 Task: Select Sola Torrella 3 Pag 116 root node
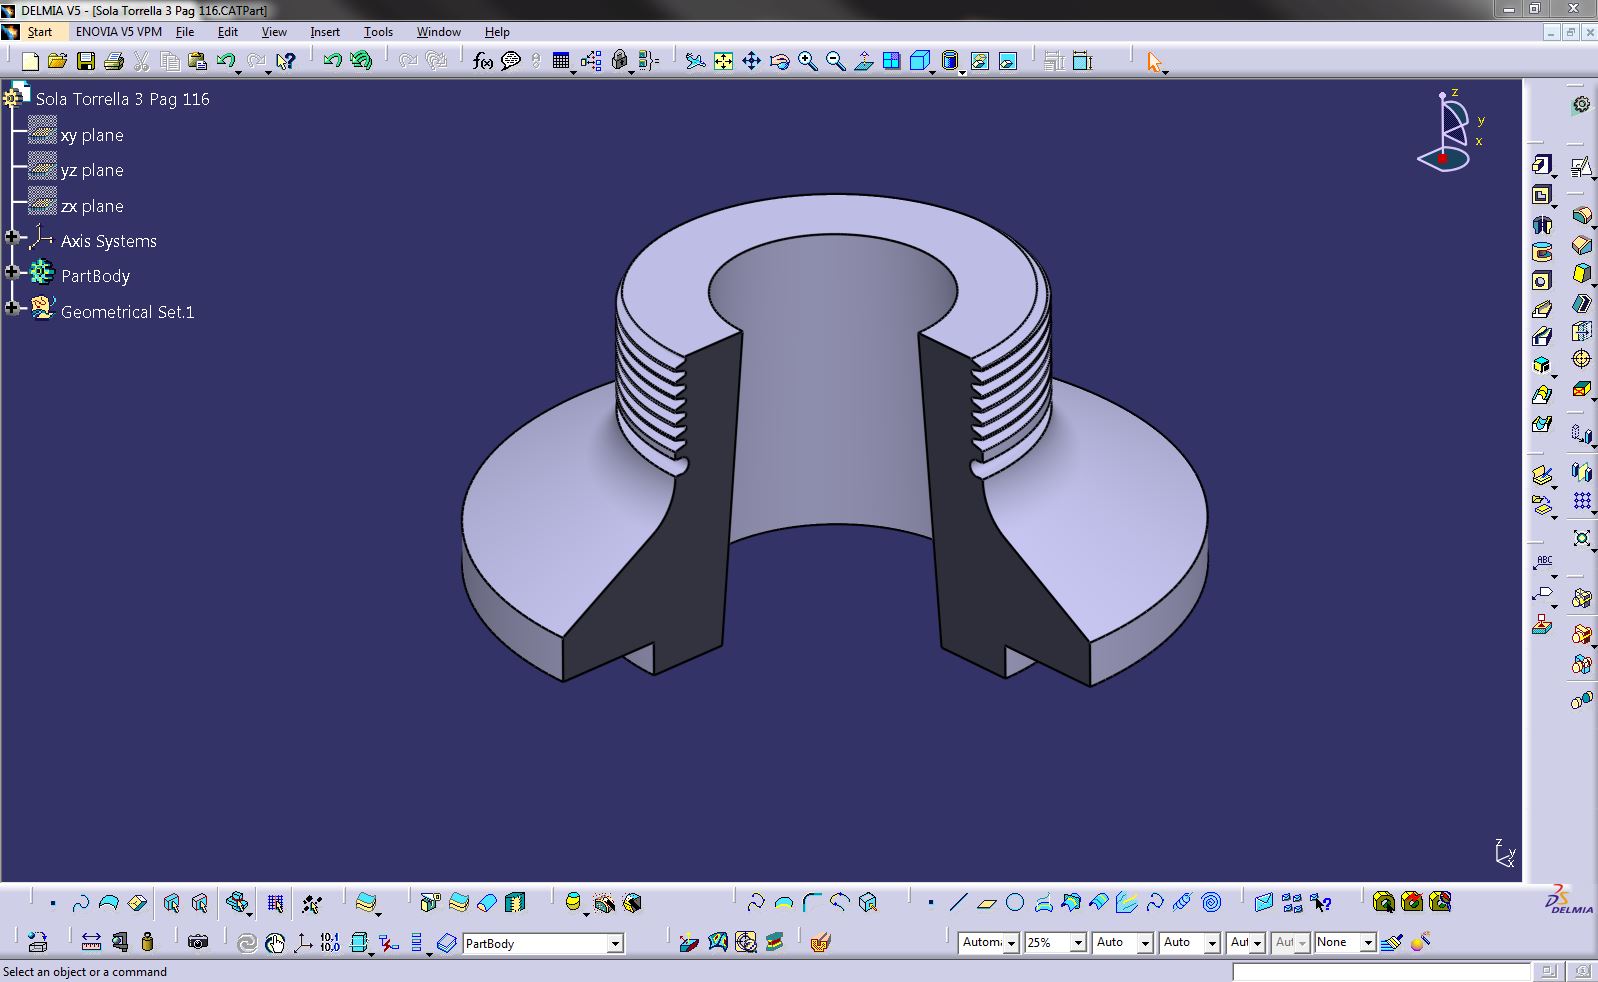point(123,99)
